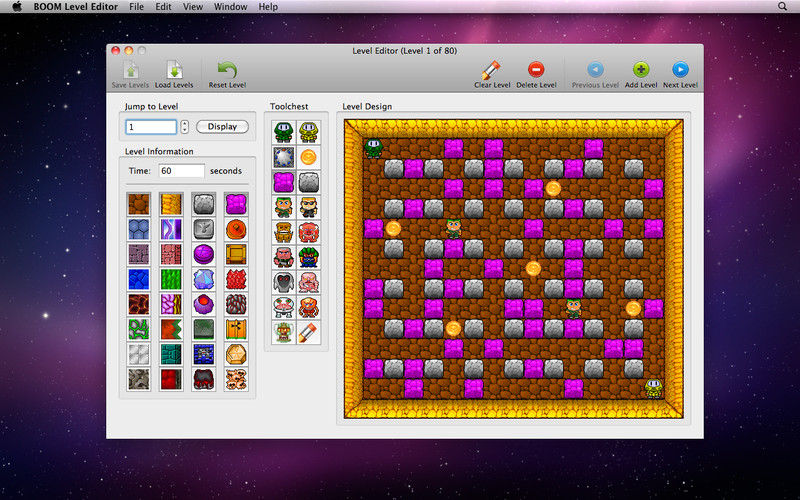Open the Edit menu
The width and height of the screenshot is (800, 500).
coord(163,7)
